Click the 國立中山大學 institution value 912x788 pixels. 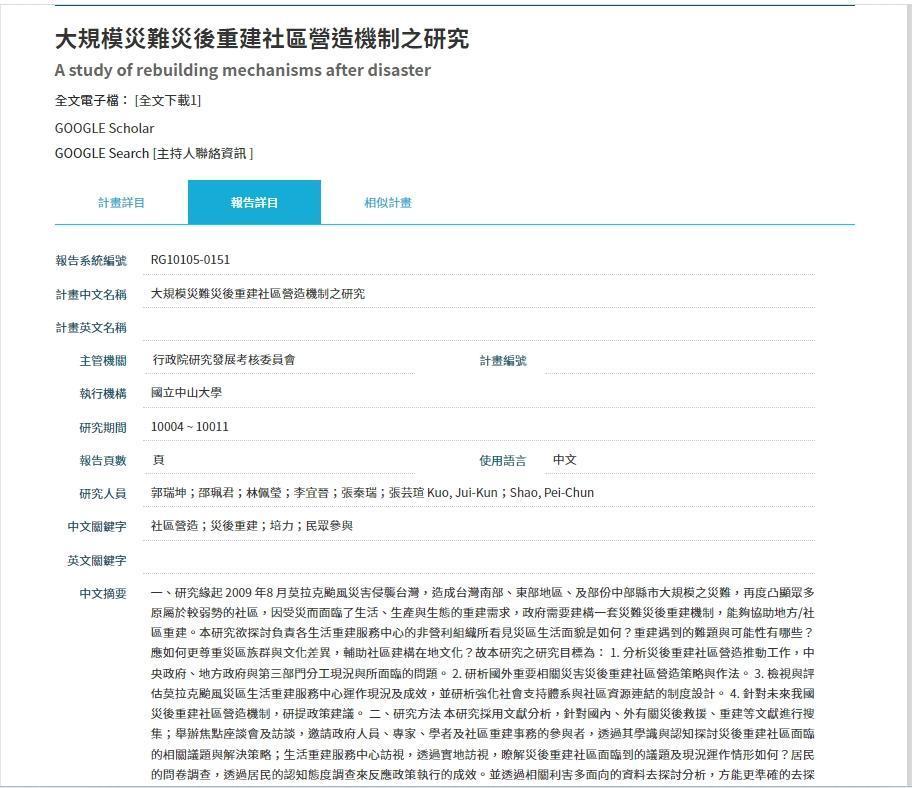(186, 393)
